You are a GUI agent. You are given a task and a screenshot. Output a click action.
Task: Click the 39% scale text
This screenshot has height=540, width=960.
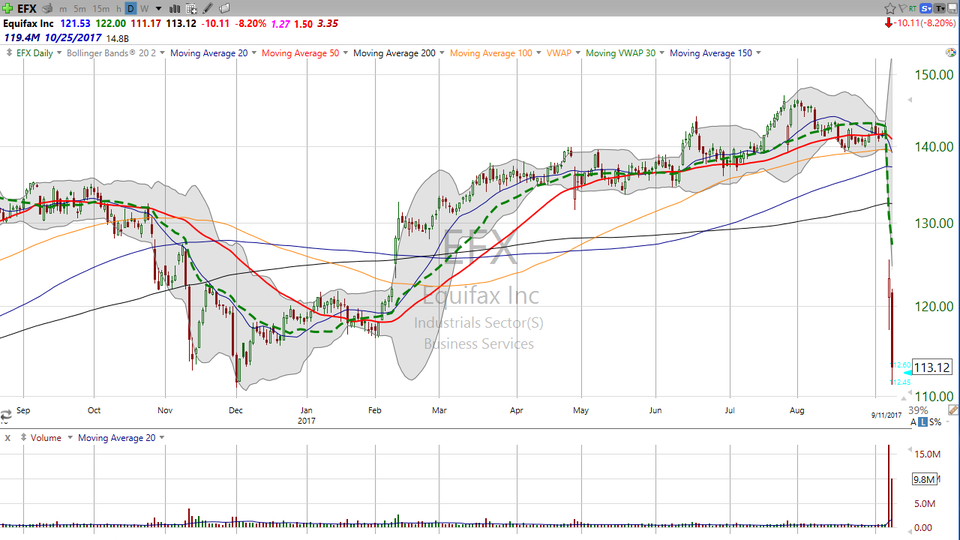pyautogui.click(x=918, y=410)
